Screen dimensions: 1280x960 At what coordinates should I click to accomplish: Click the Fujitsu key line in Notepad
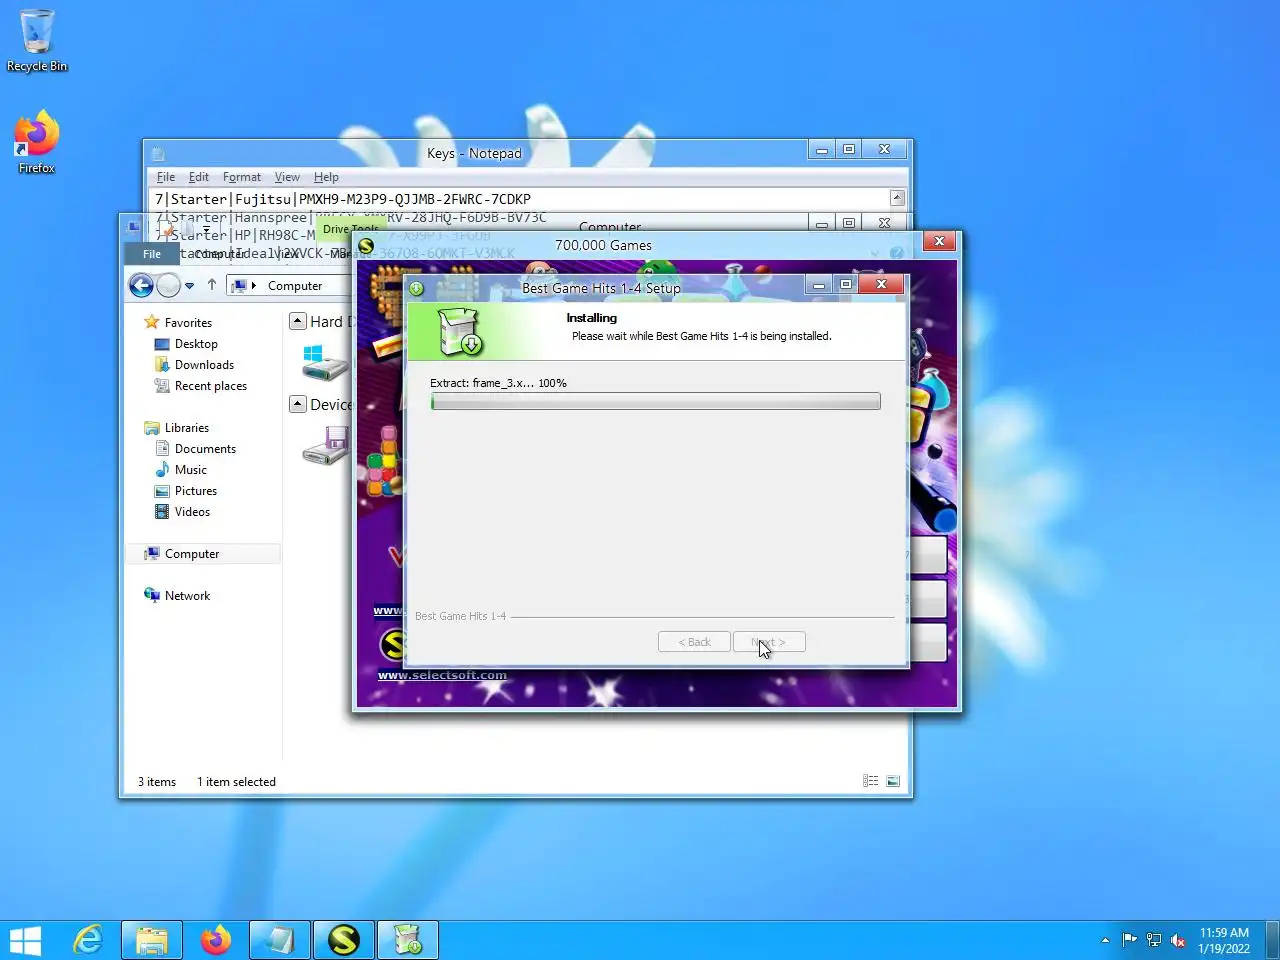343,199
